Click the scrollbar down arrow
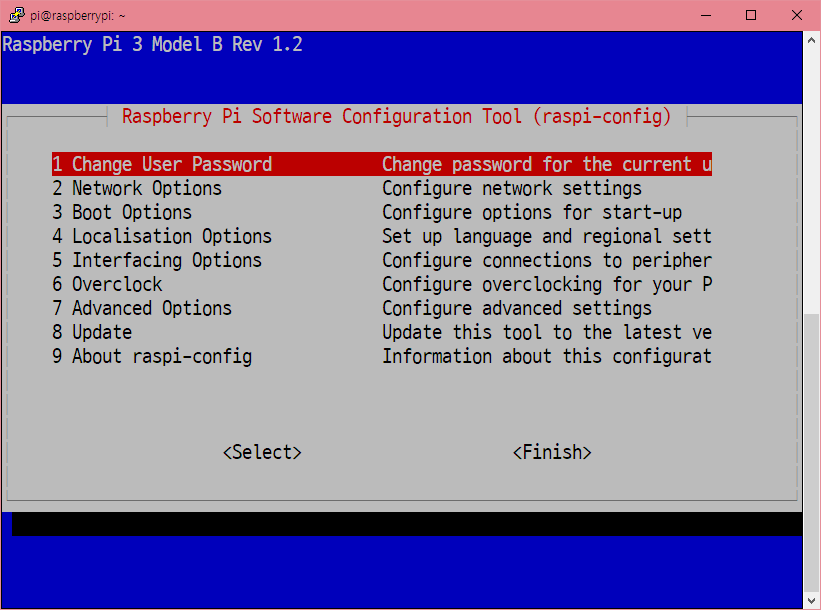Screen dimensions: 821x610 [811, 600]
